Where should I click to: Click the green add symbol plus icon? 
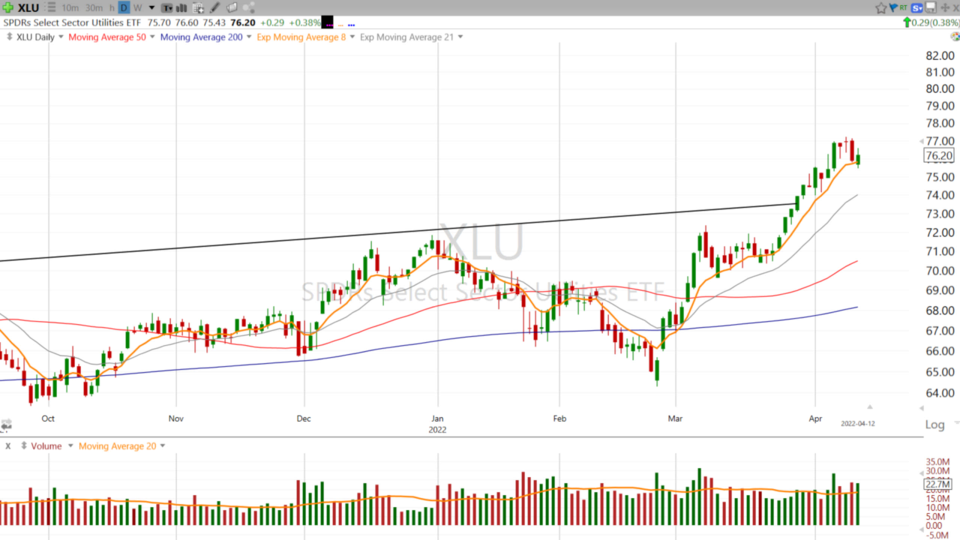coord(8,7)
